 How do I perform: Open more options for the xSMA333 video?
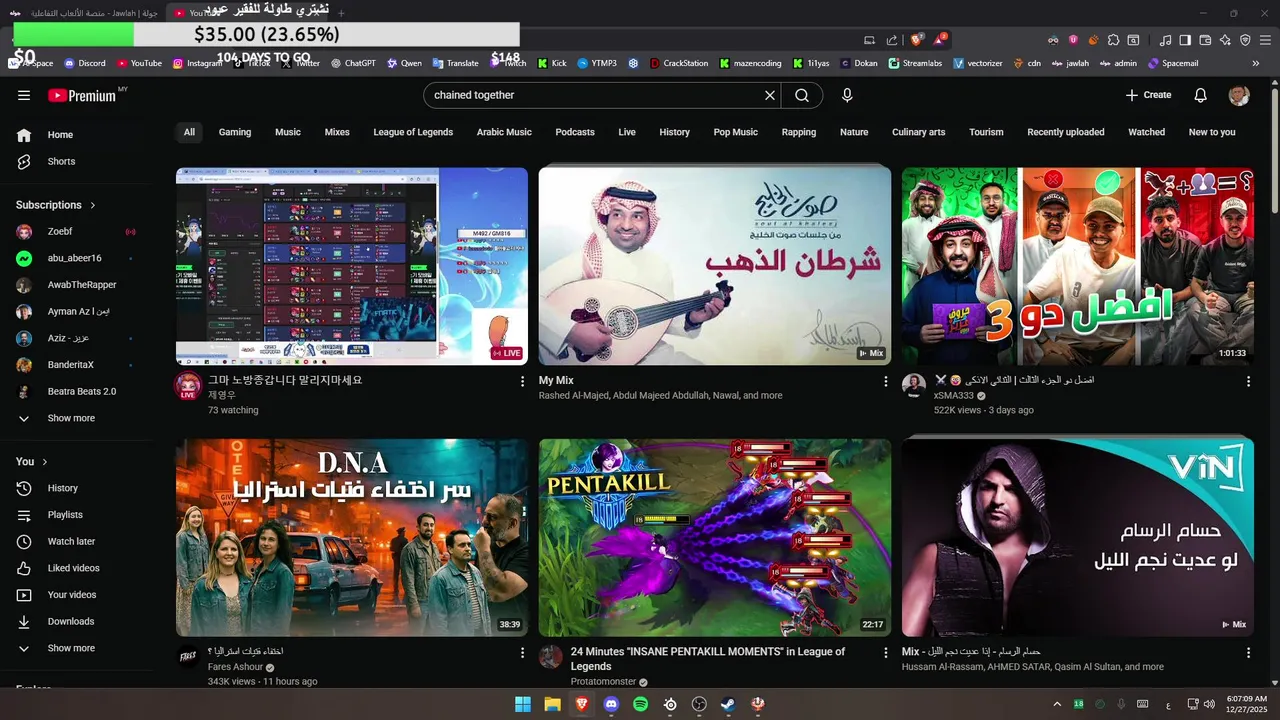tap(1248, 381)
